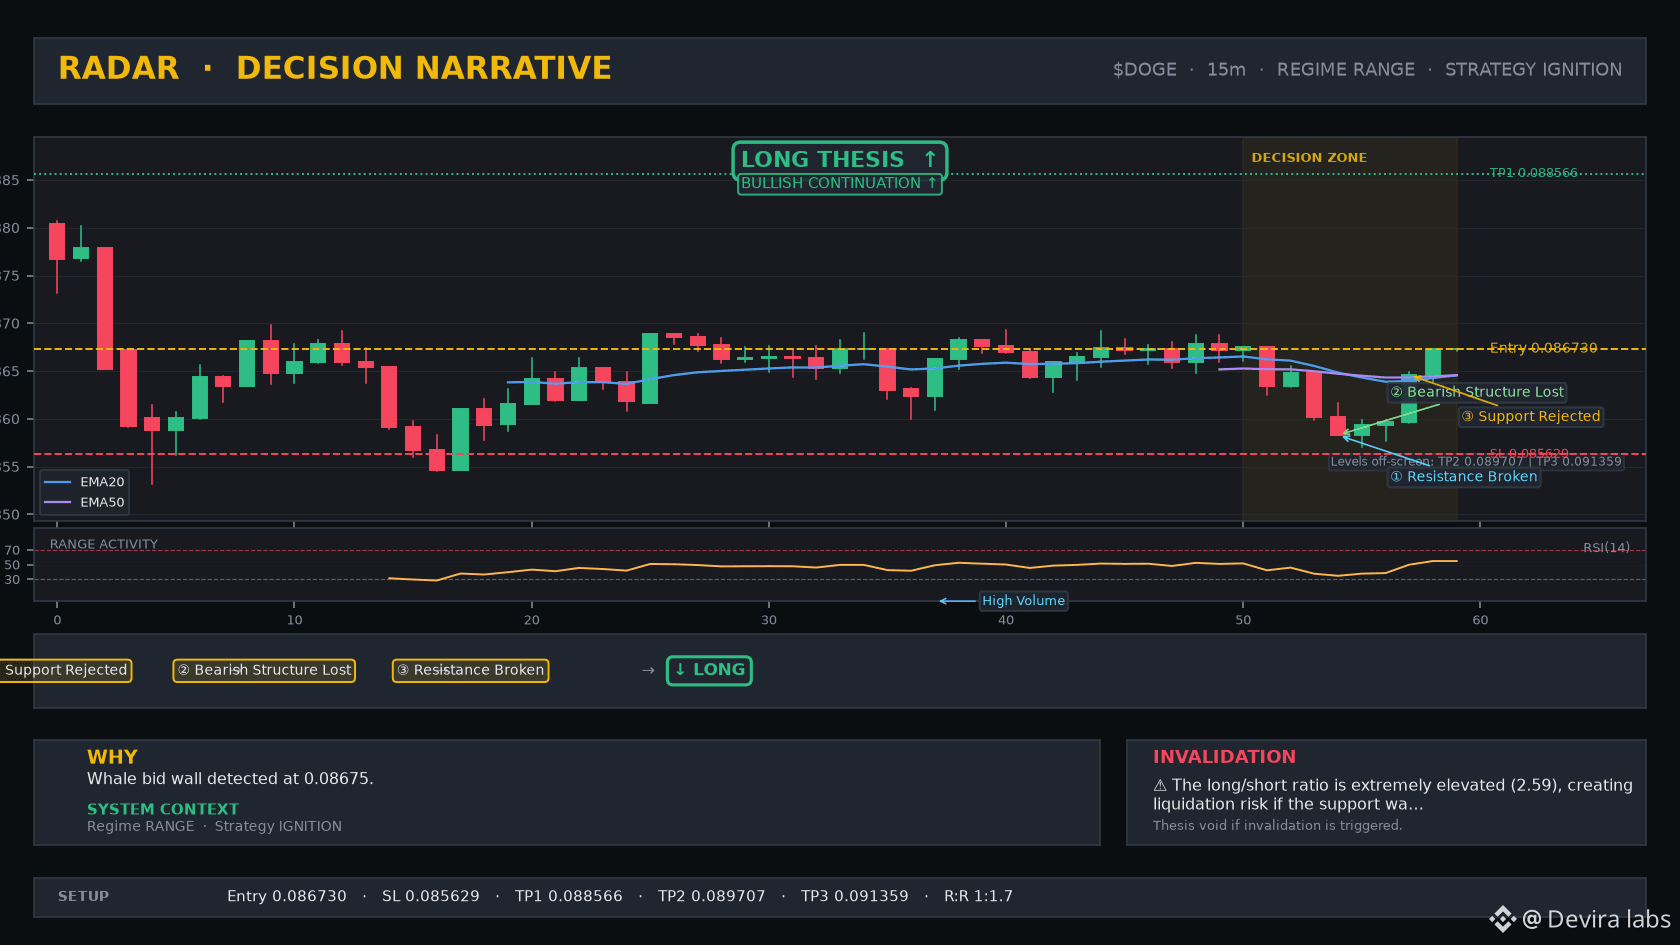The image size is (1680, 945).
Task: Click the Resistance Broken annotation on the chart
Action: pos(1464,477)
